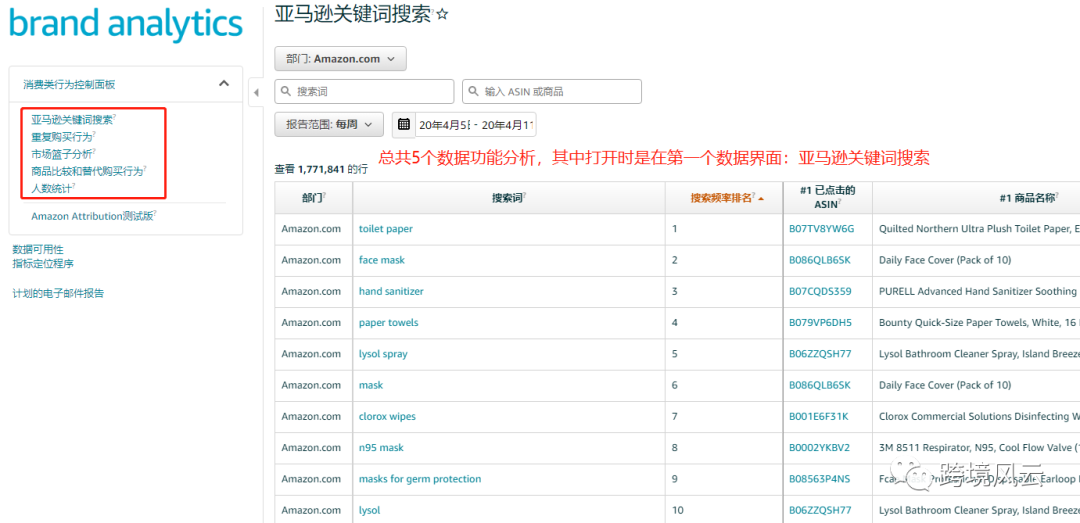
Task: Click the rank value 10 for lysol
Action: coord(678,511)
